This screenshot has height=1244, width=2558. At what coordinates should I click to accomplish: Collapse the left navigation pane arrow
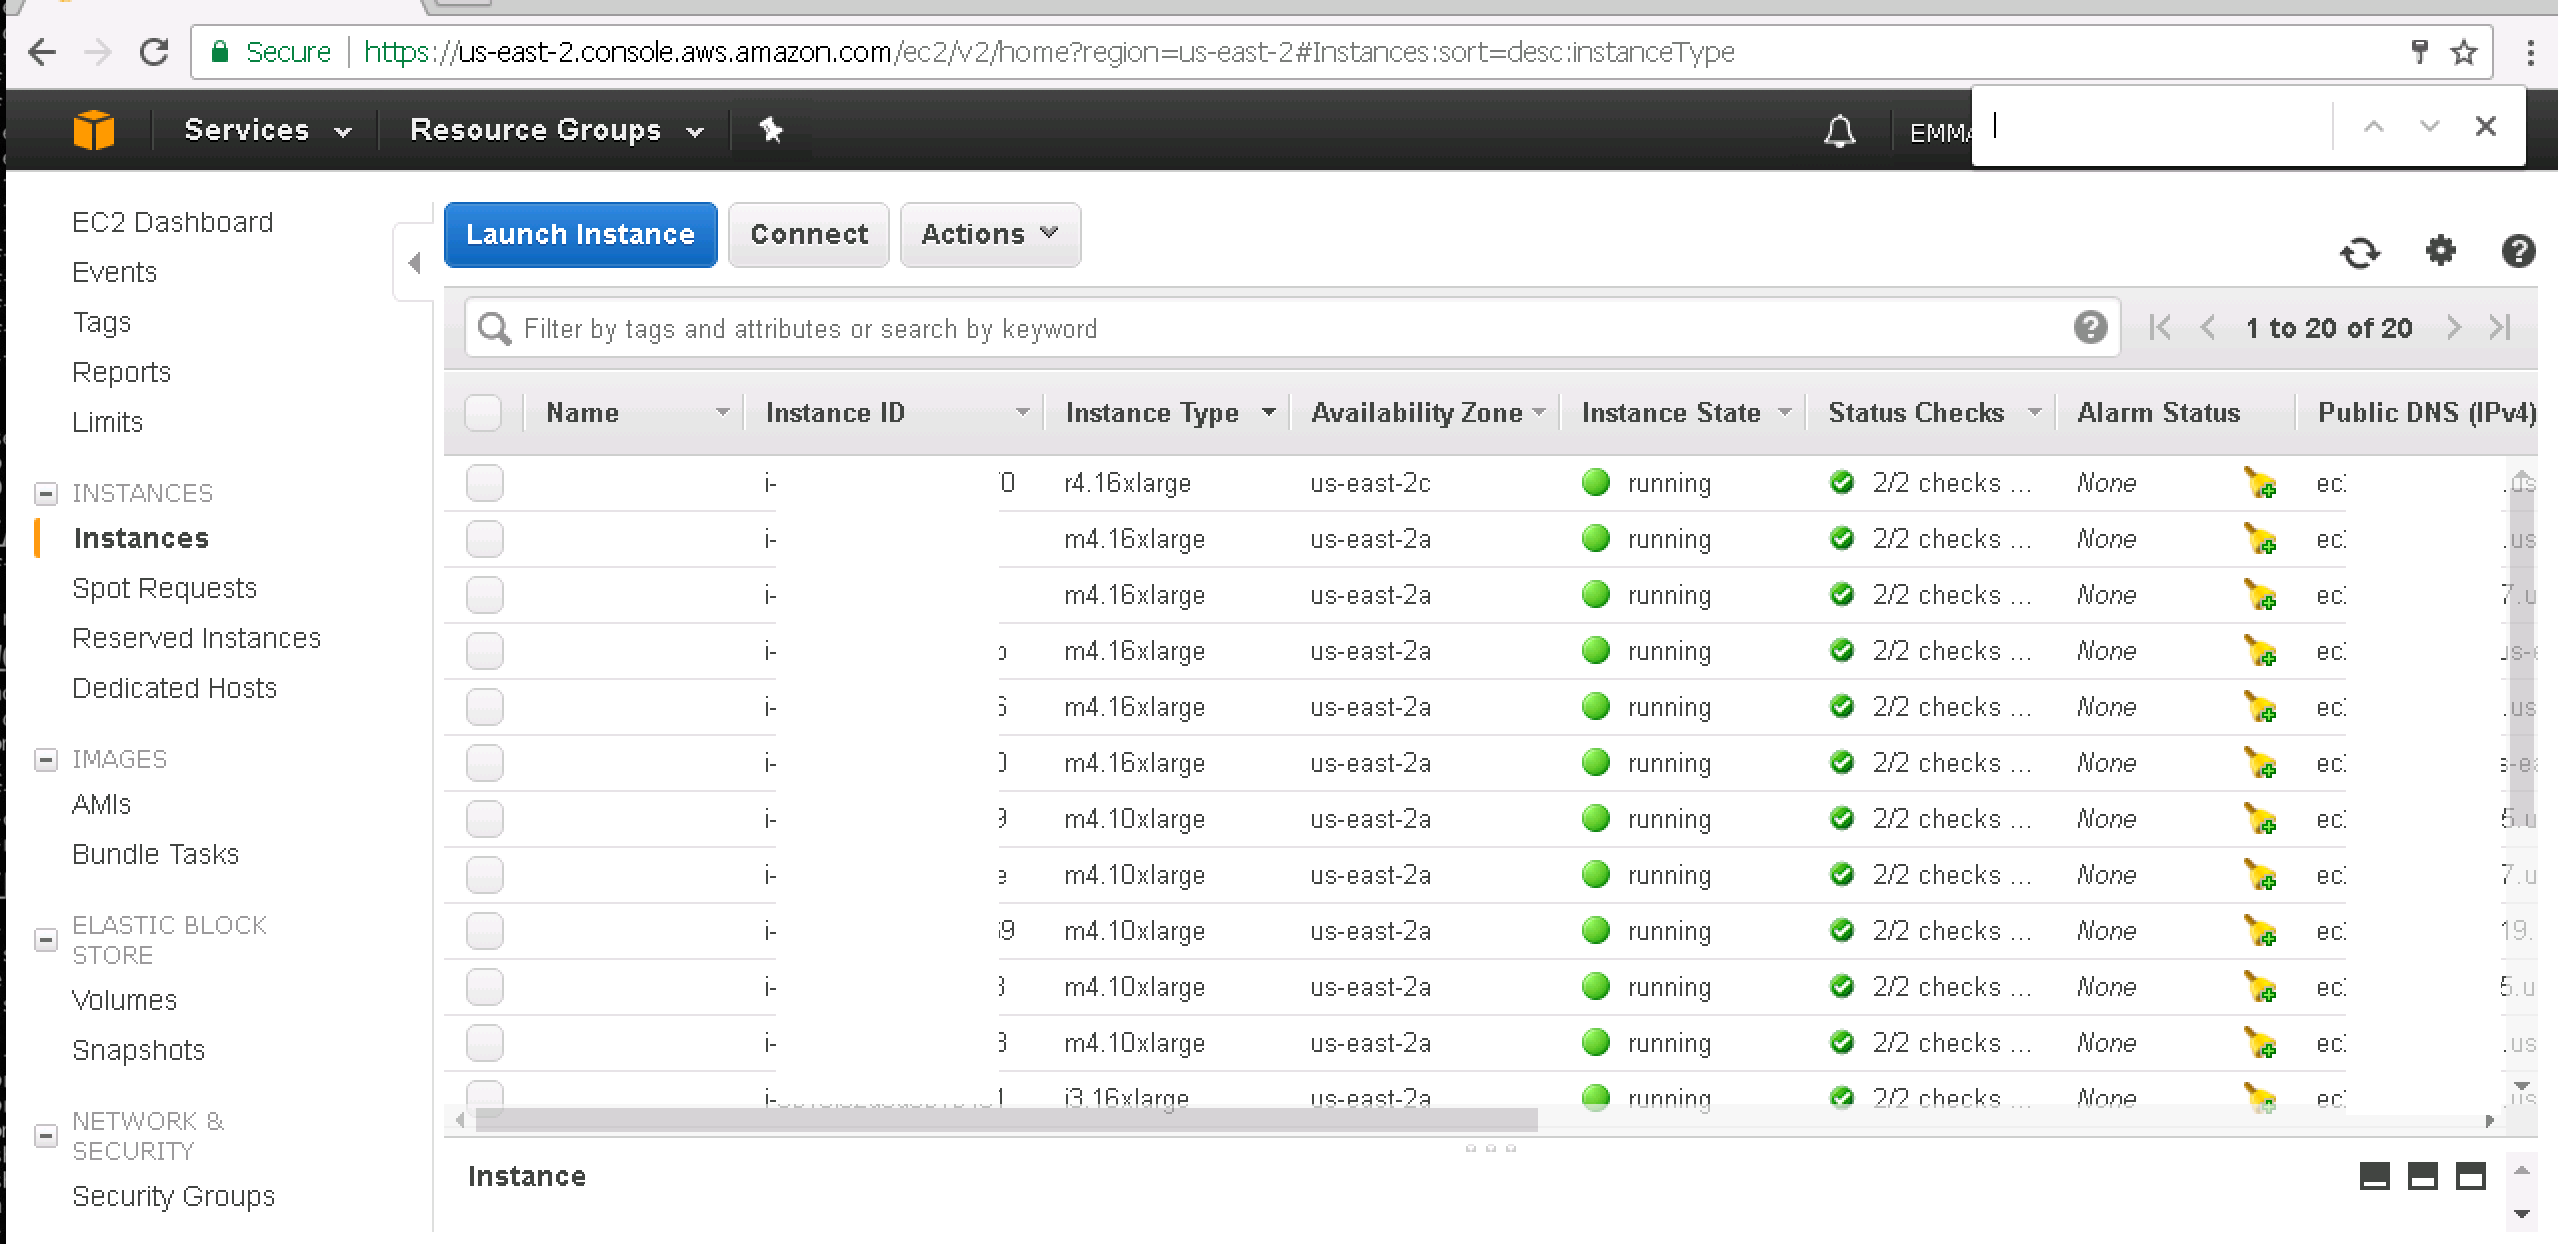pyautogui.click(x=414, y=263)
